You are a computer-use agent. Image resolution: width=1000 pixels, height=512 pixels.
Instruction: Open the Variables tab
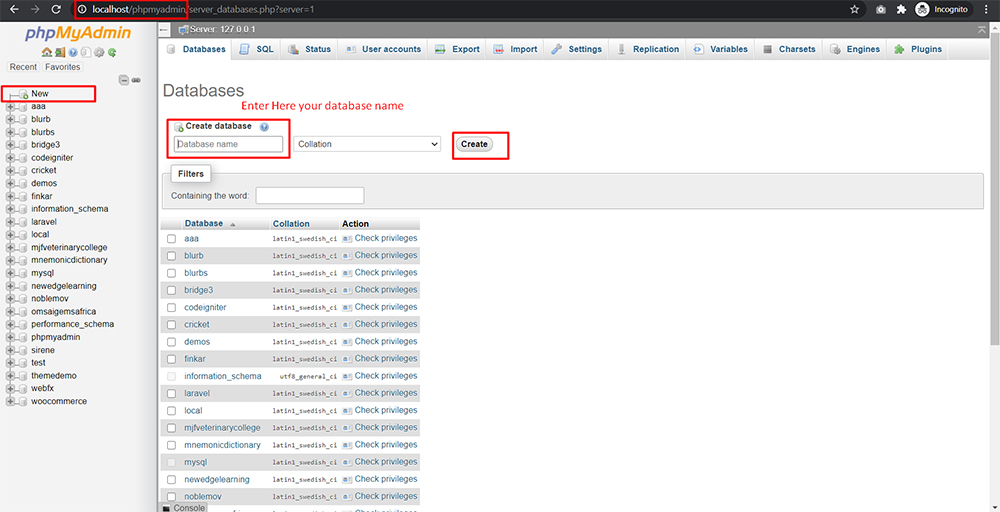pos(721,49)
